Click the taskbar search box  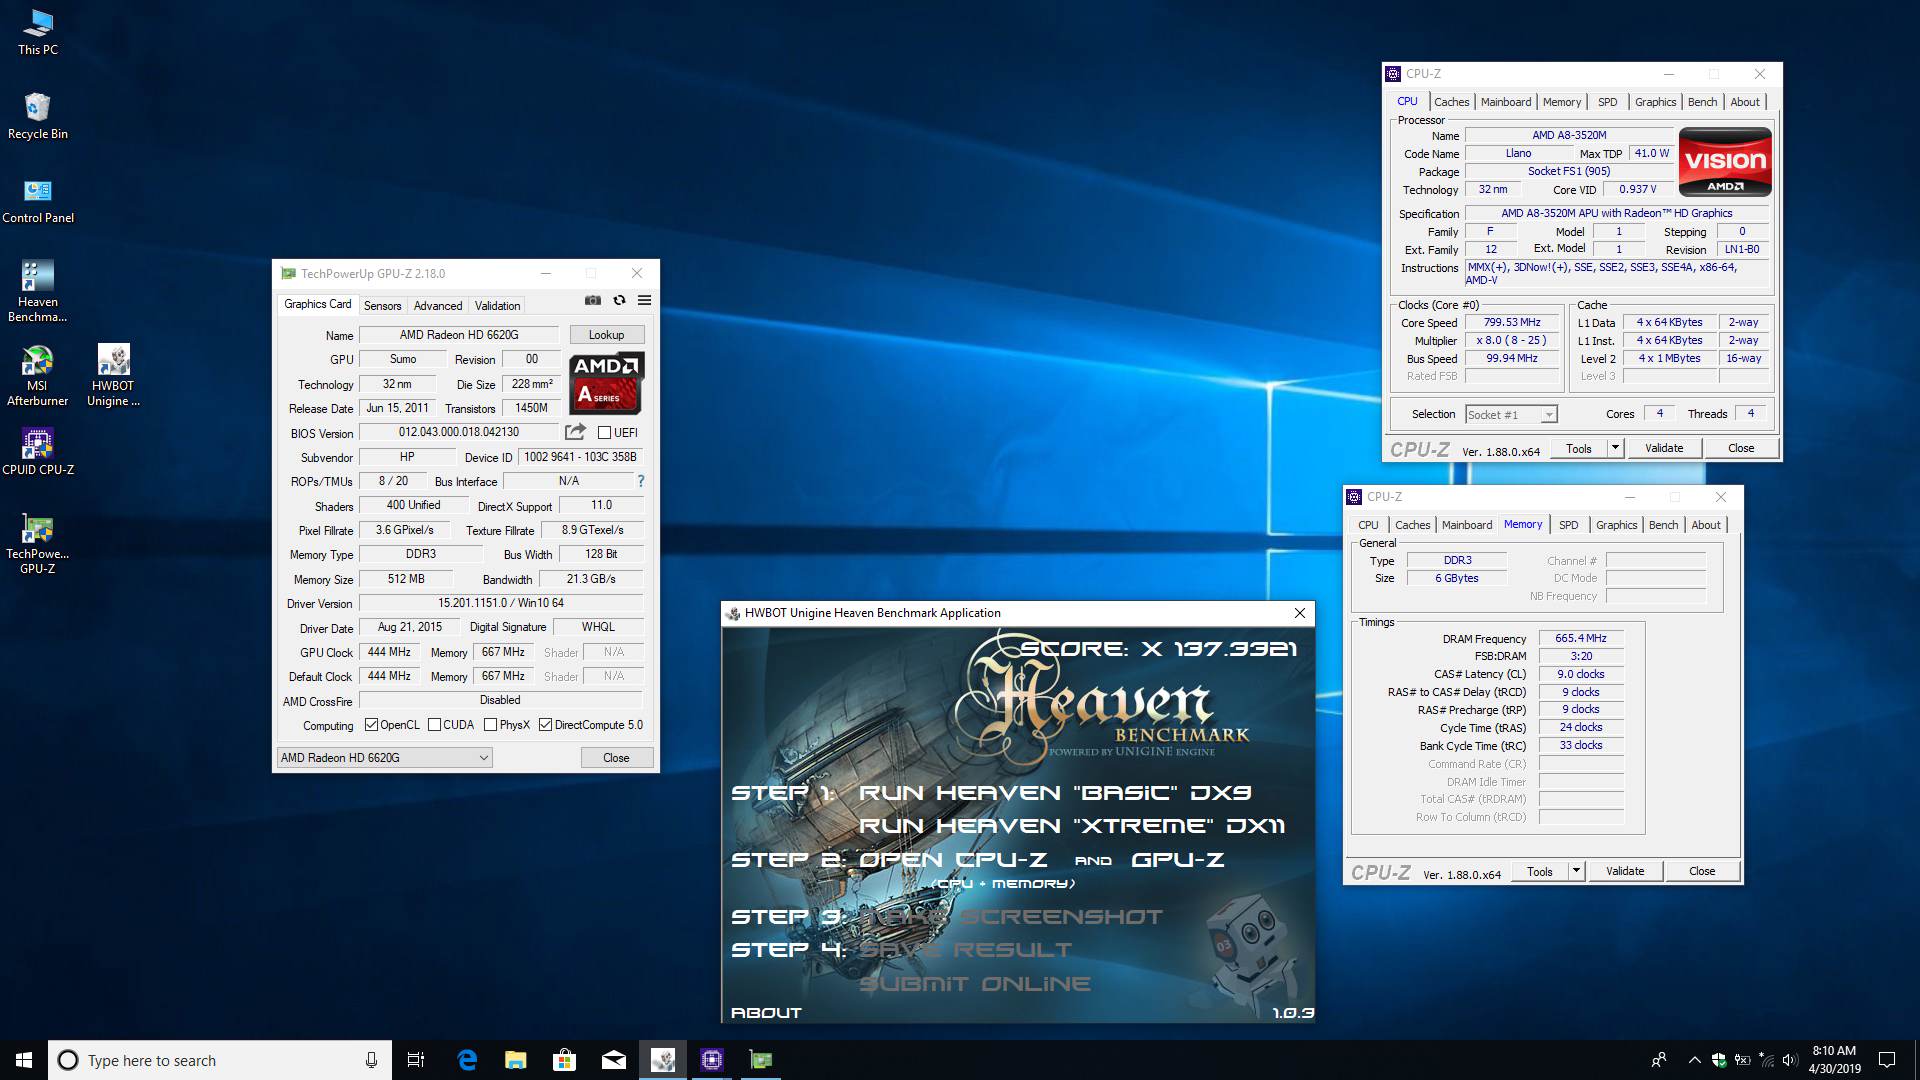pyautogui.click(x=218, y=1060)
